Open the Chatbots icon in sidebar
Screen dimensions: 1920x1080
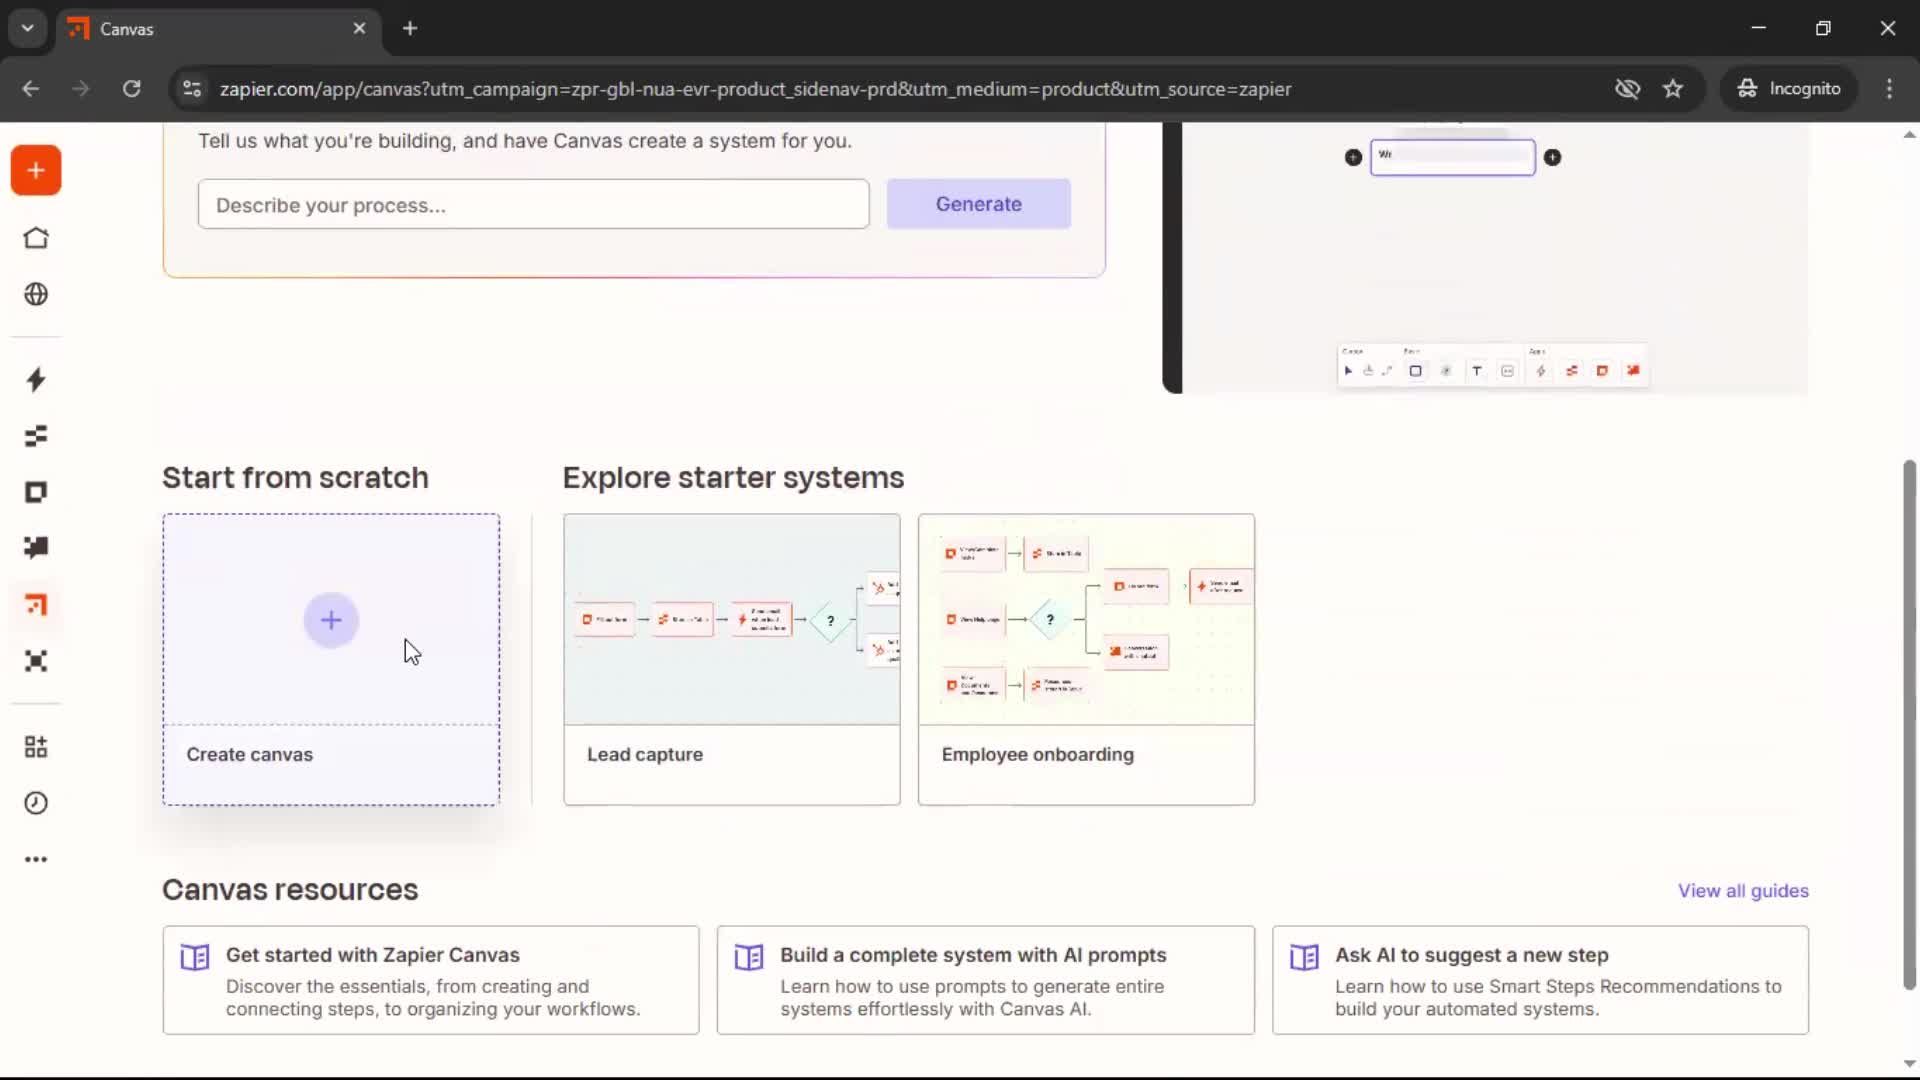(x=36, y=548)
